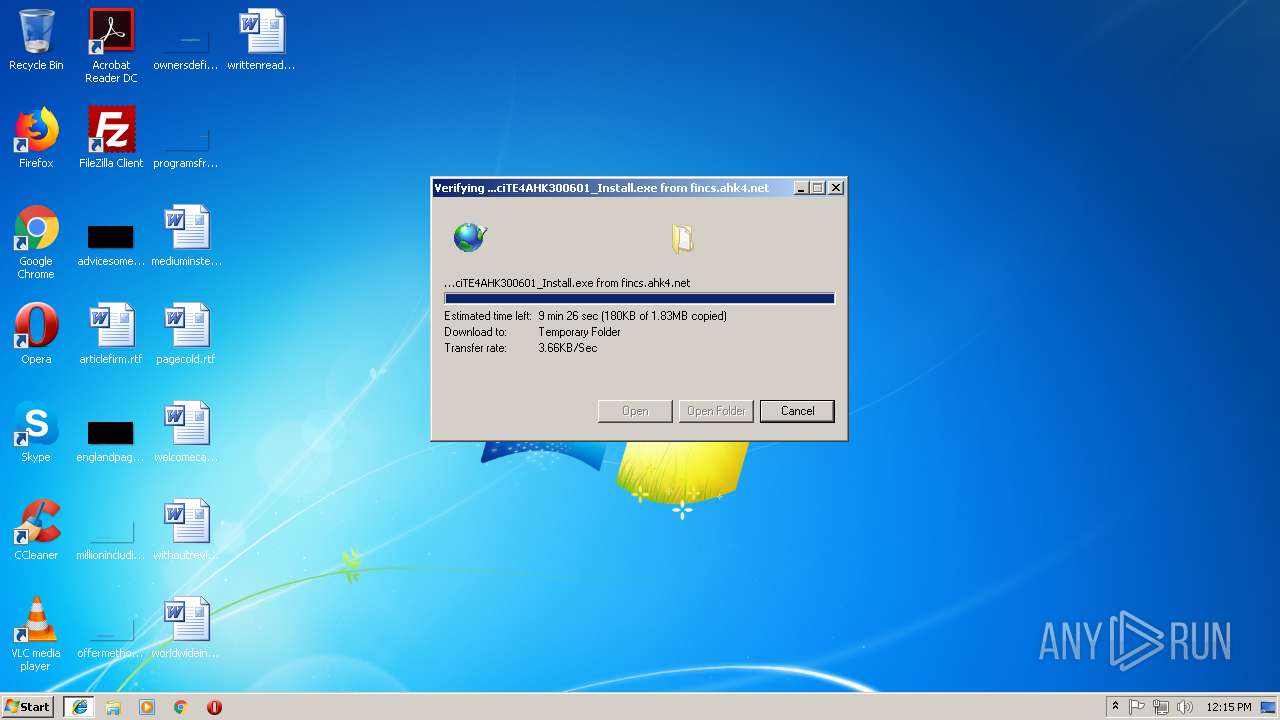The width and height of the screenshot is (1280, 720).
Task: Click Internet Explorer in the taskbar
Action: (79, 707)
